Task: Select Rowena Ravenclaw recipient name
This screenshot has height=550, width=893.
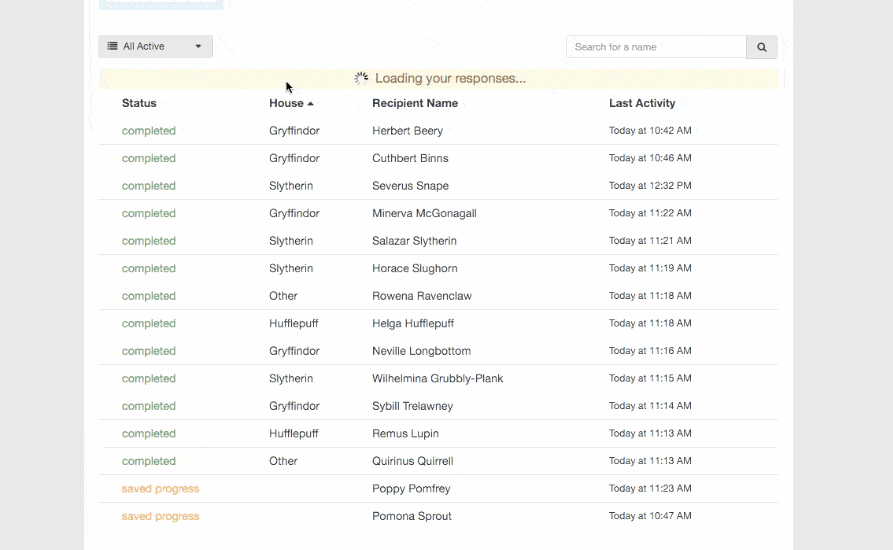Action: coord(422,296)
